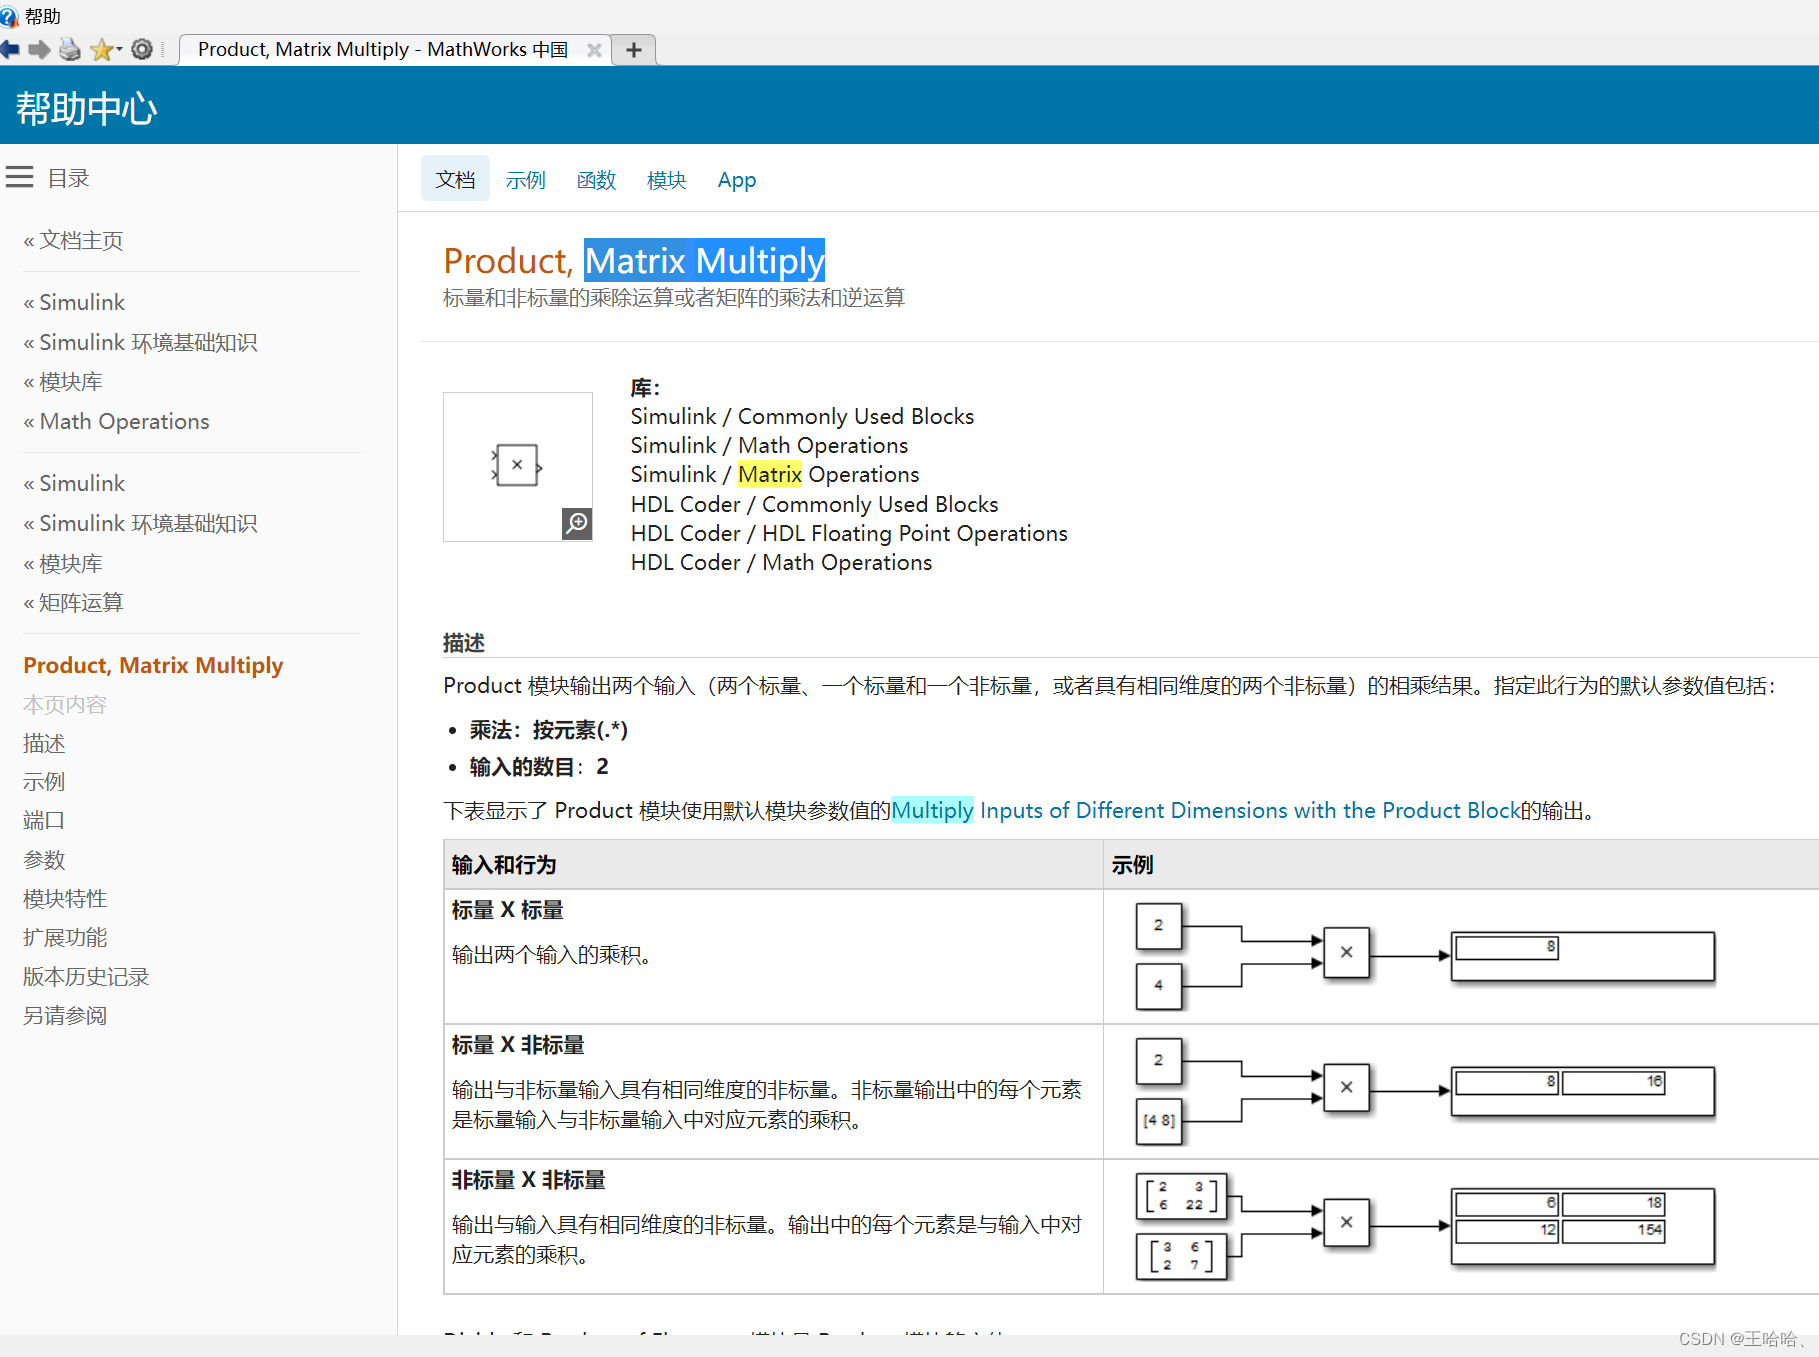Click 'HDL Coder / Commonly Used Blocks' text
The width and height of the screenshot is (1819, 1357).
click(814, 504)
